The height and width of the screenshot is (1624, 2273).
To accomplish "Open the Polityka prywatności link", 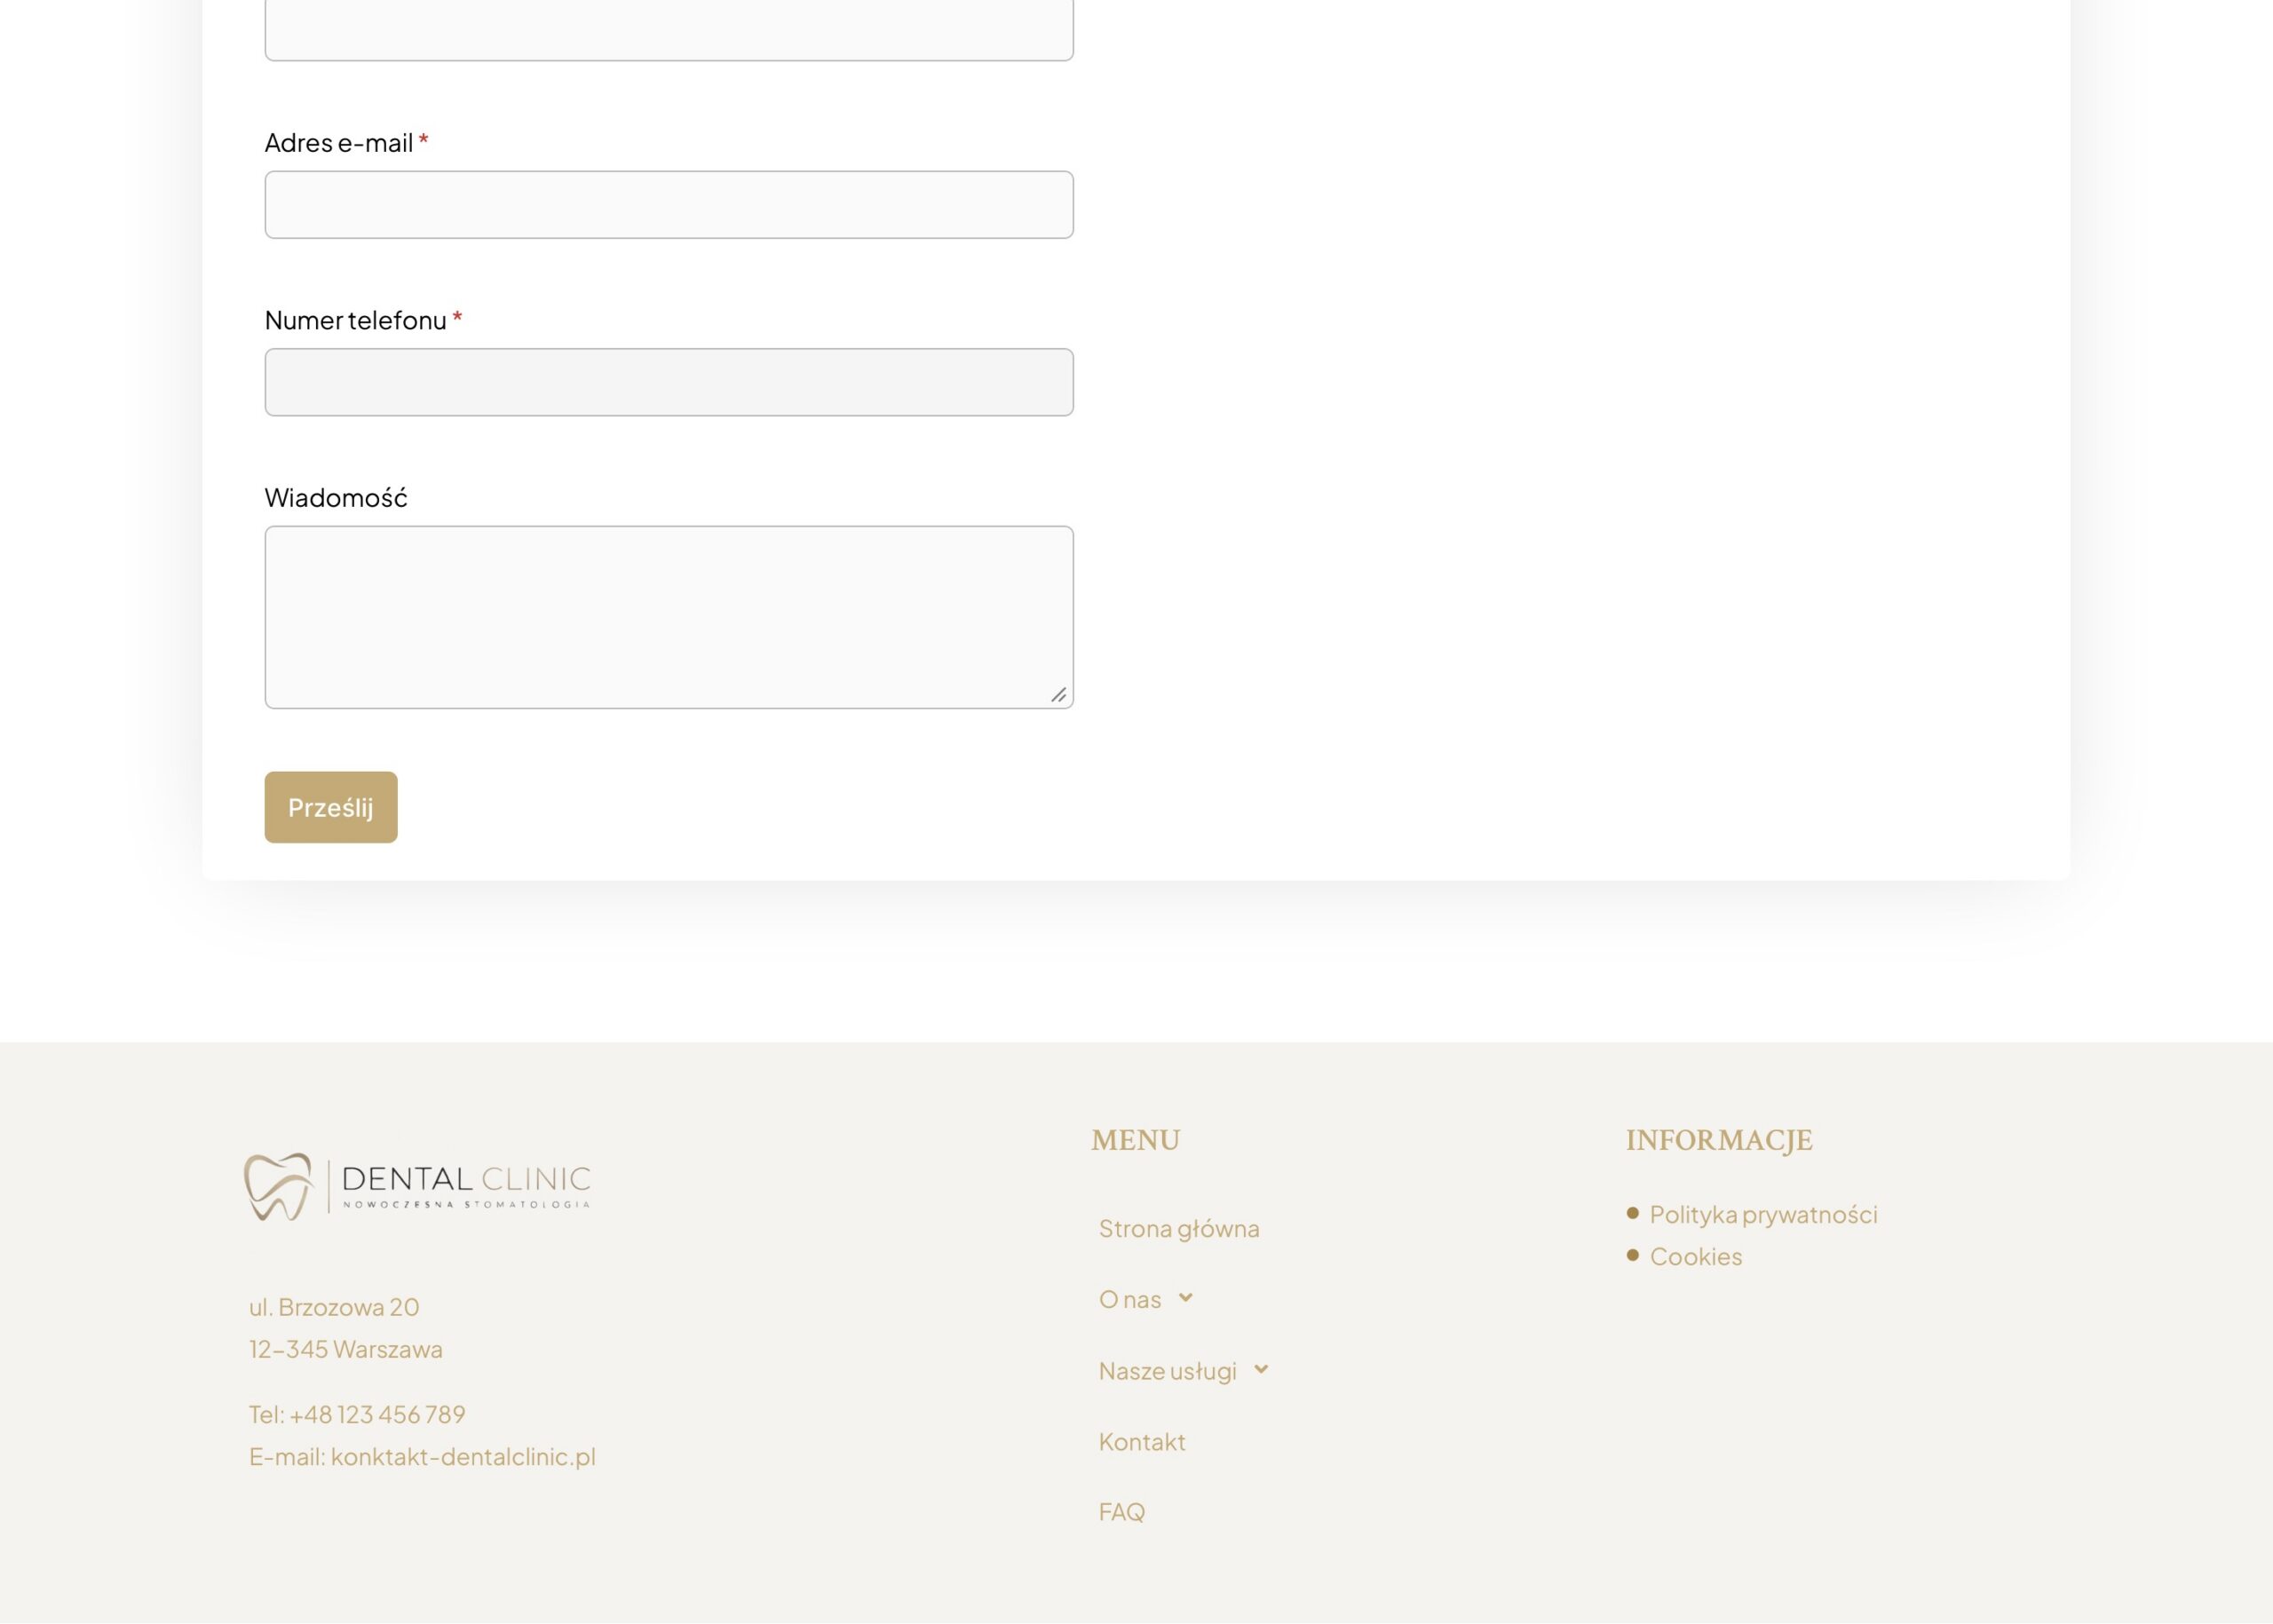I will tap(1764, 1214).
